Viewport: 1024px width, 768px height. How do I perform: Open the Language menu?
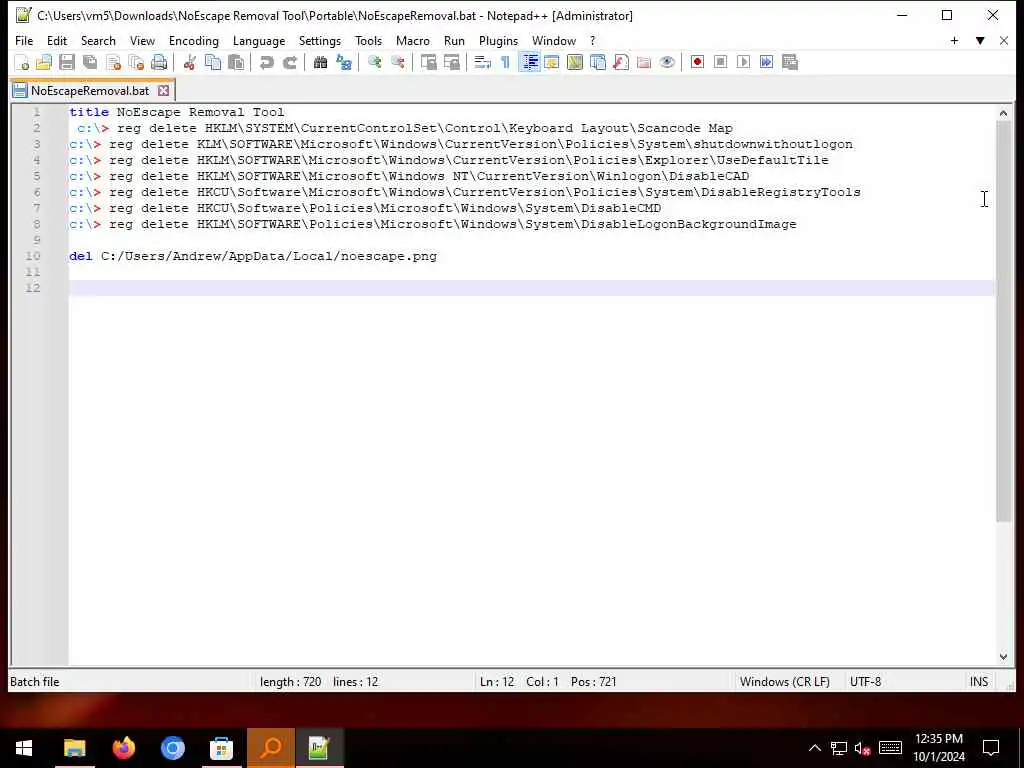coord(259,40)
